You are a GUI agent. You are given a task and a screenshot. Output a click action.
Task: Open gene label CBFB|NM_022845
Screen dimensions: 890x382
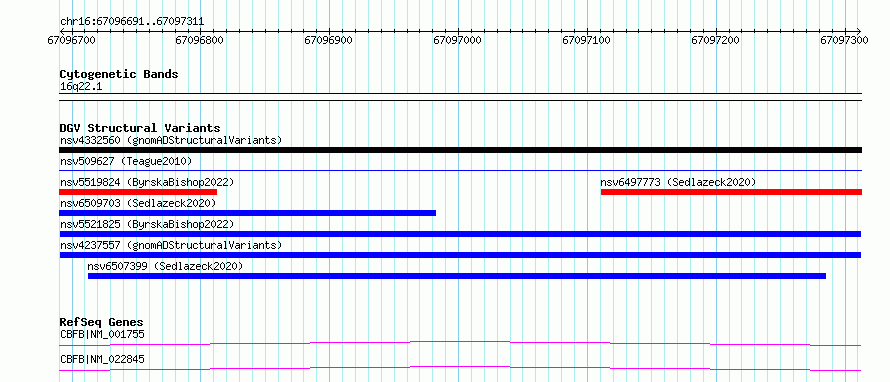[x=102, y=359]
